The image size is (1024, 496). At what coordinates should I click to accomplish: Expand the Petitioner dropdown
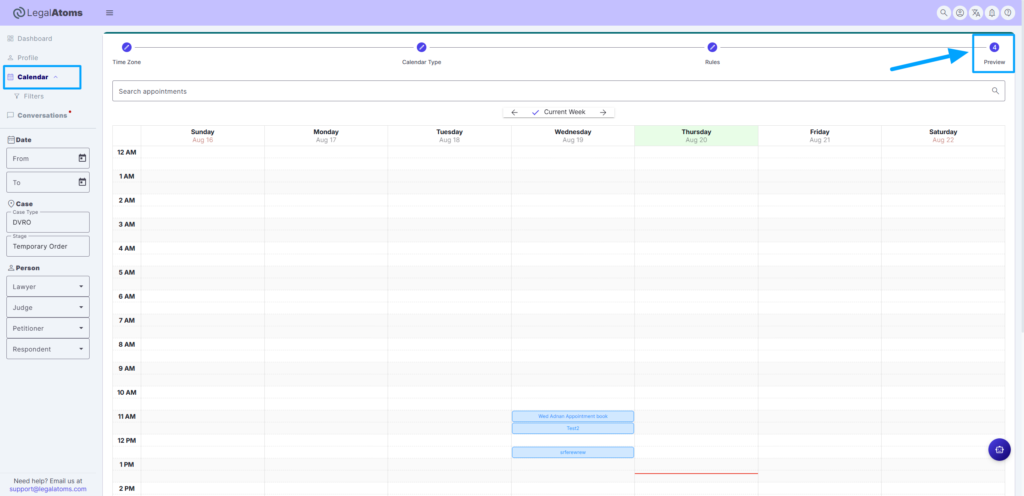coord(48,328)
